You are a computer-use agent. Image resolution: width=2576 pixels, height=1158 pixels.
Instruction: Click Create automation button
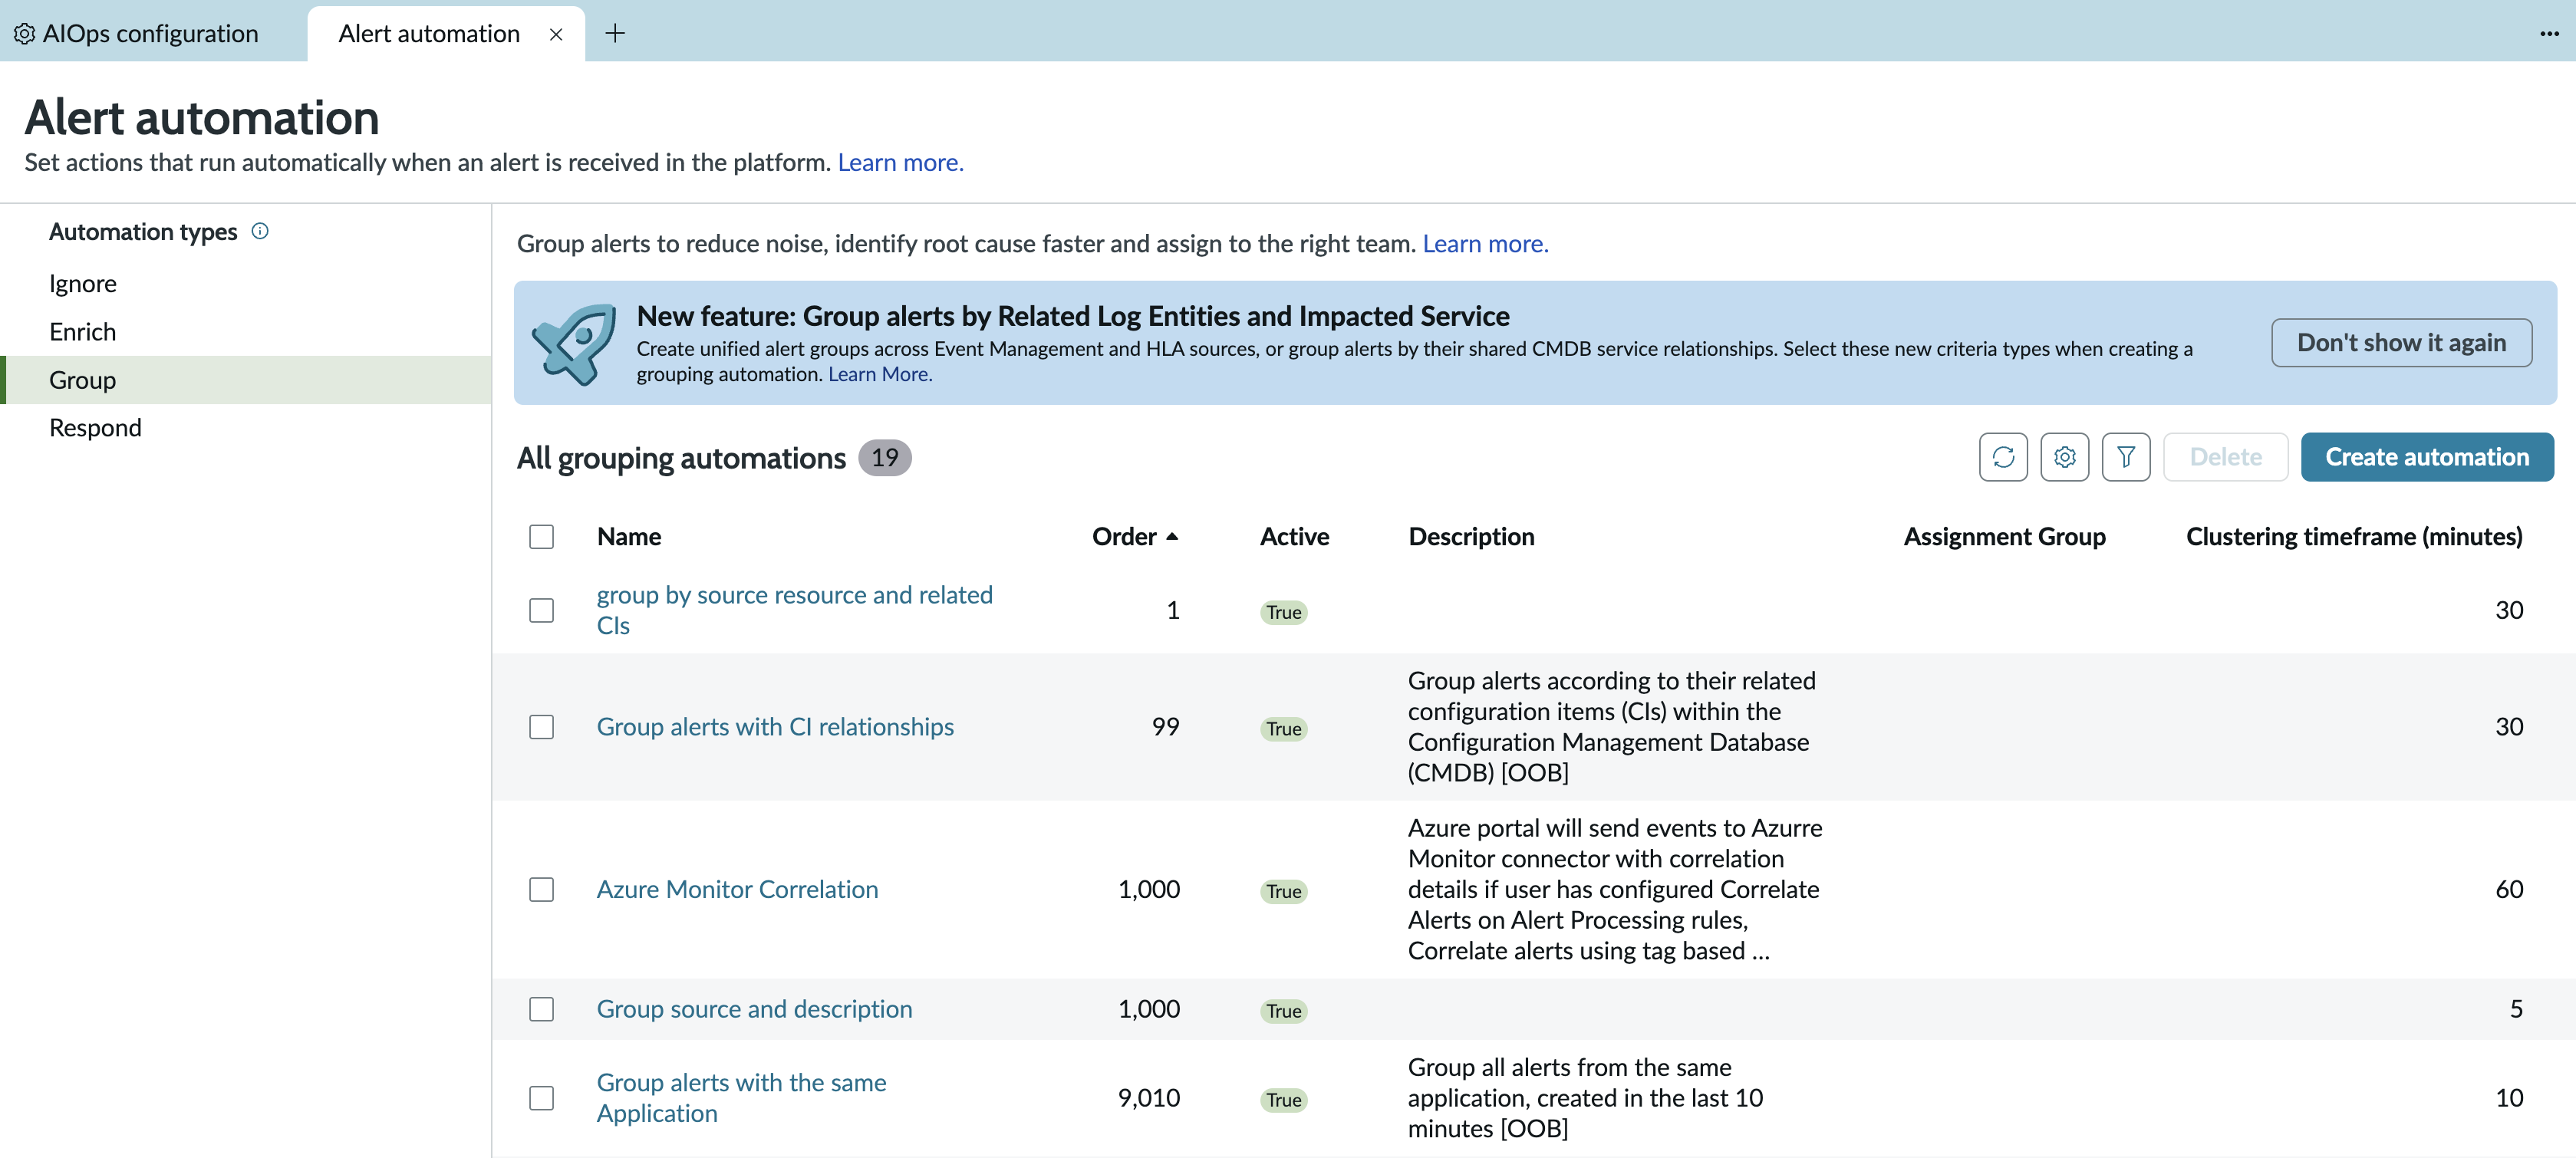click(x=2427, y=457)
